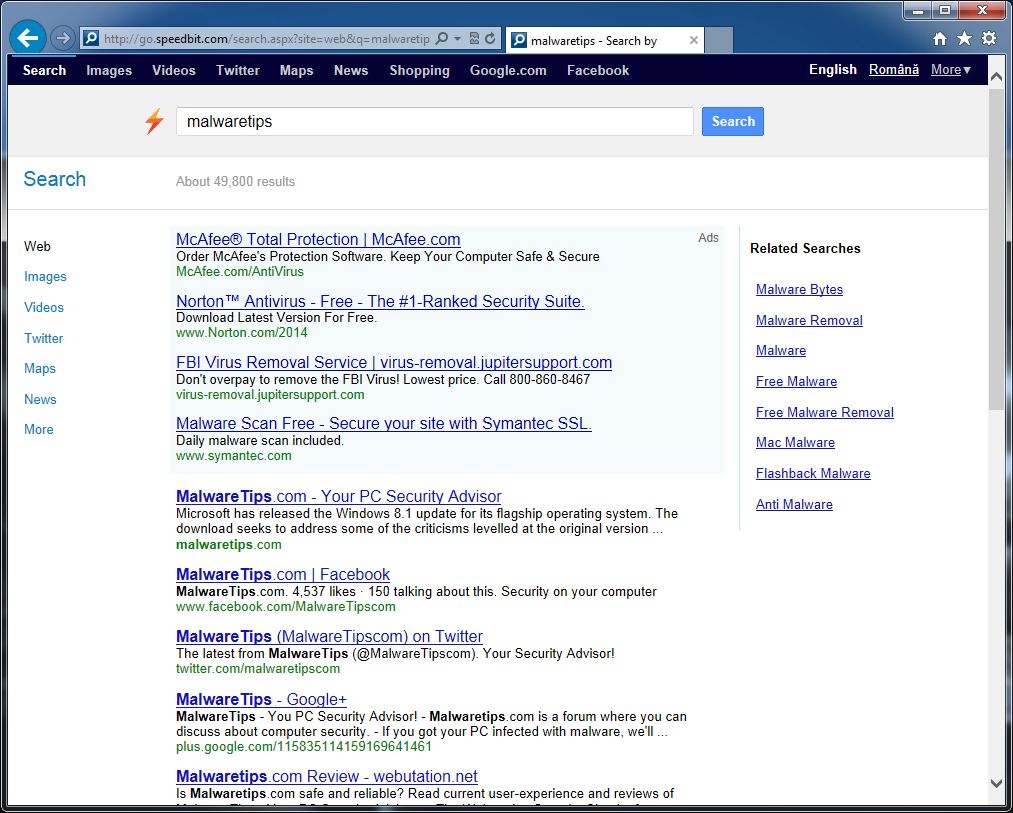The height and width of the screenshot is (813, 1013).
Task: Open MalwareTips on Twitter result
Action: point(329,637)
